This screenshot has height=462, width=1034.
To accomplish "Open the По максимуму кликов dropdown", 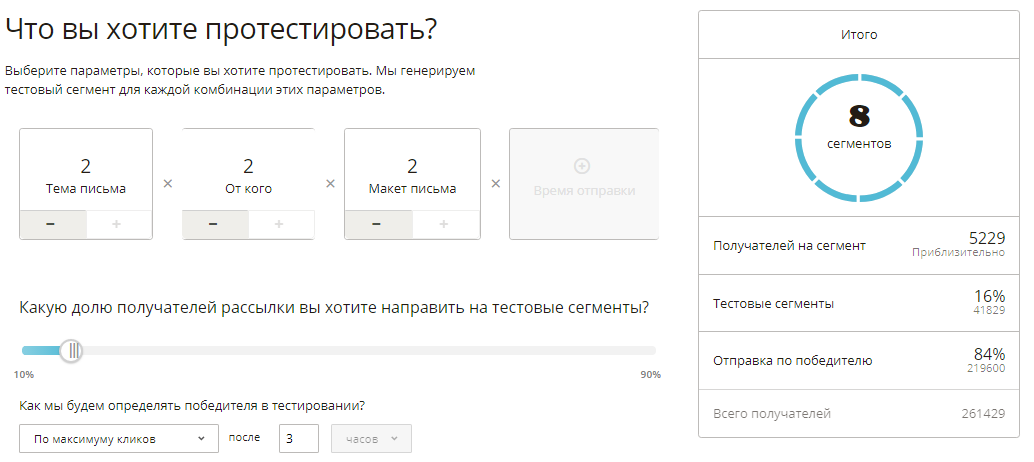I will 118,438.
